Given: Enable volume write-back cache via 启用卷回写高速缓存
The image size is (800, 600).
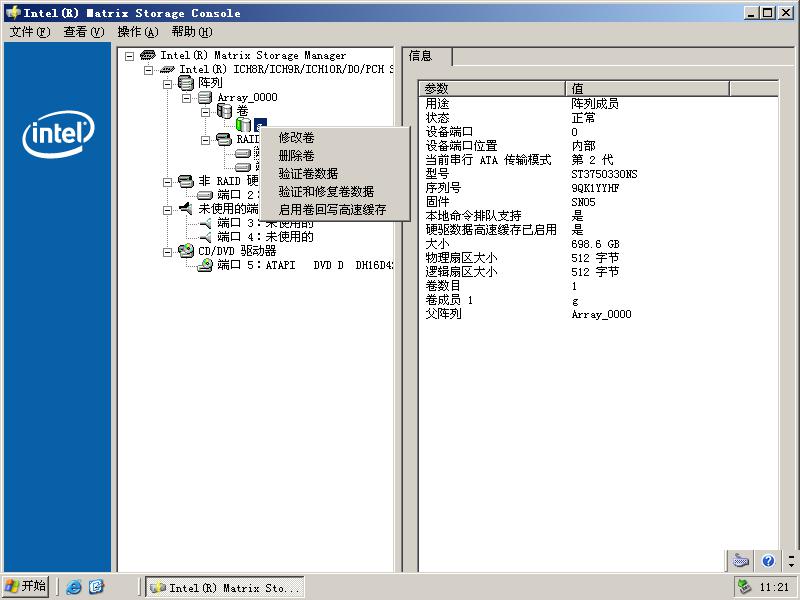Looking at the screenshot, I should click(332, 210).
